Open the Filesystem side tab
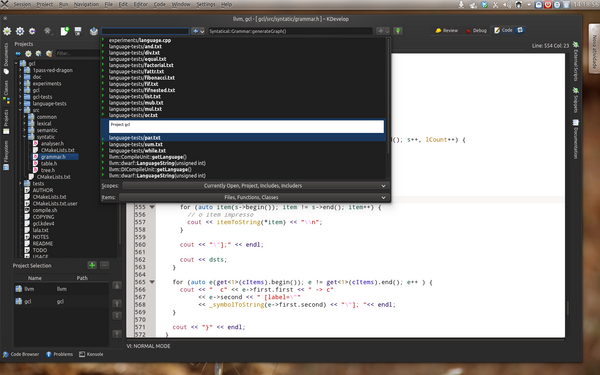This screenshot has height=375, width=600. click(6, 155)
